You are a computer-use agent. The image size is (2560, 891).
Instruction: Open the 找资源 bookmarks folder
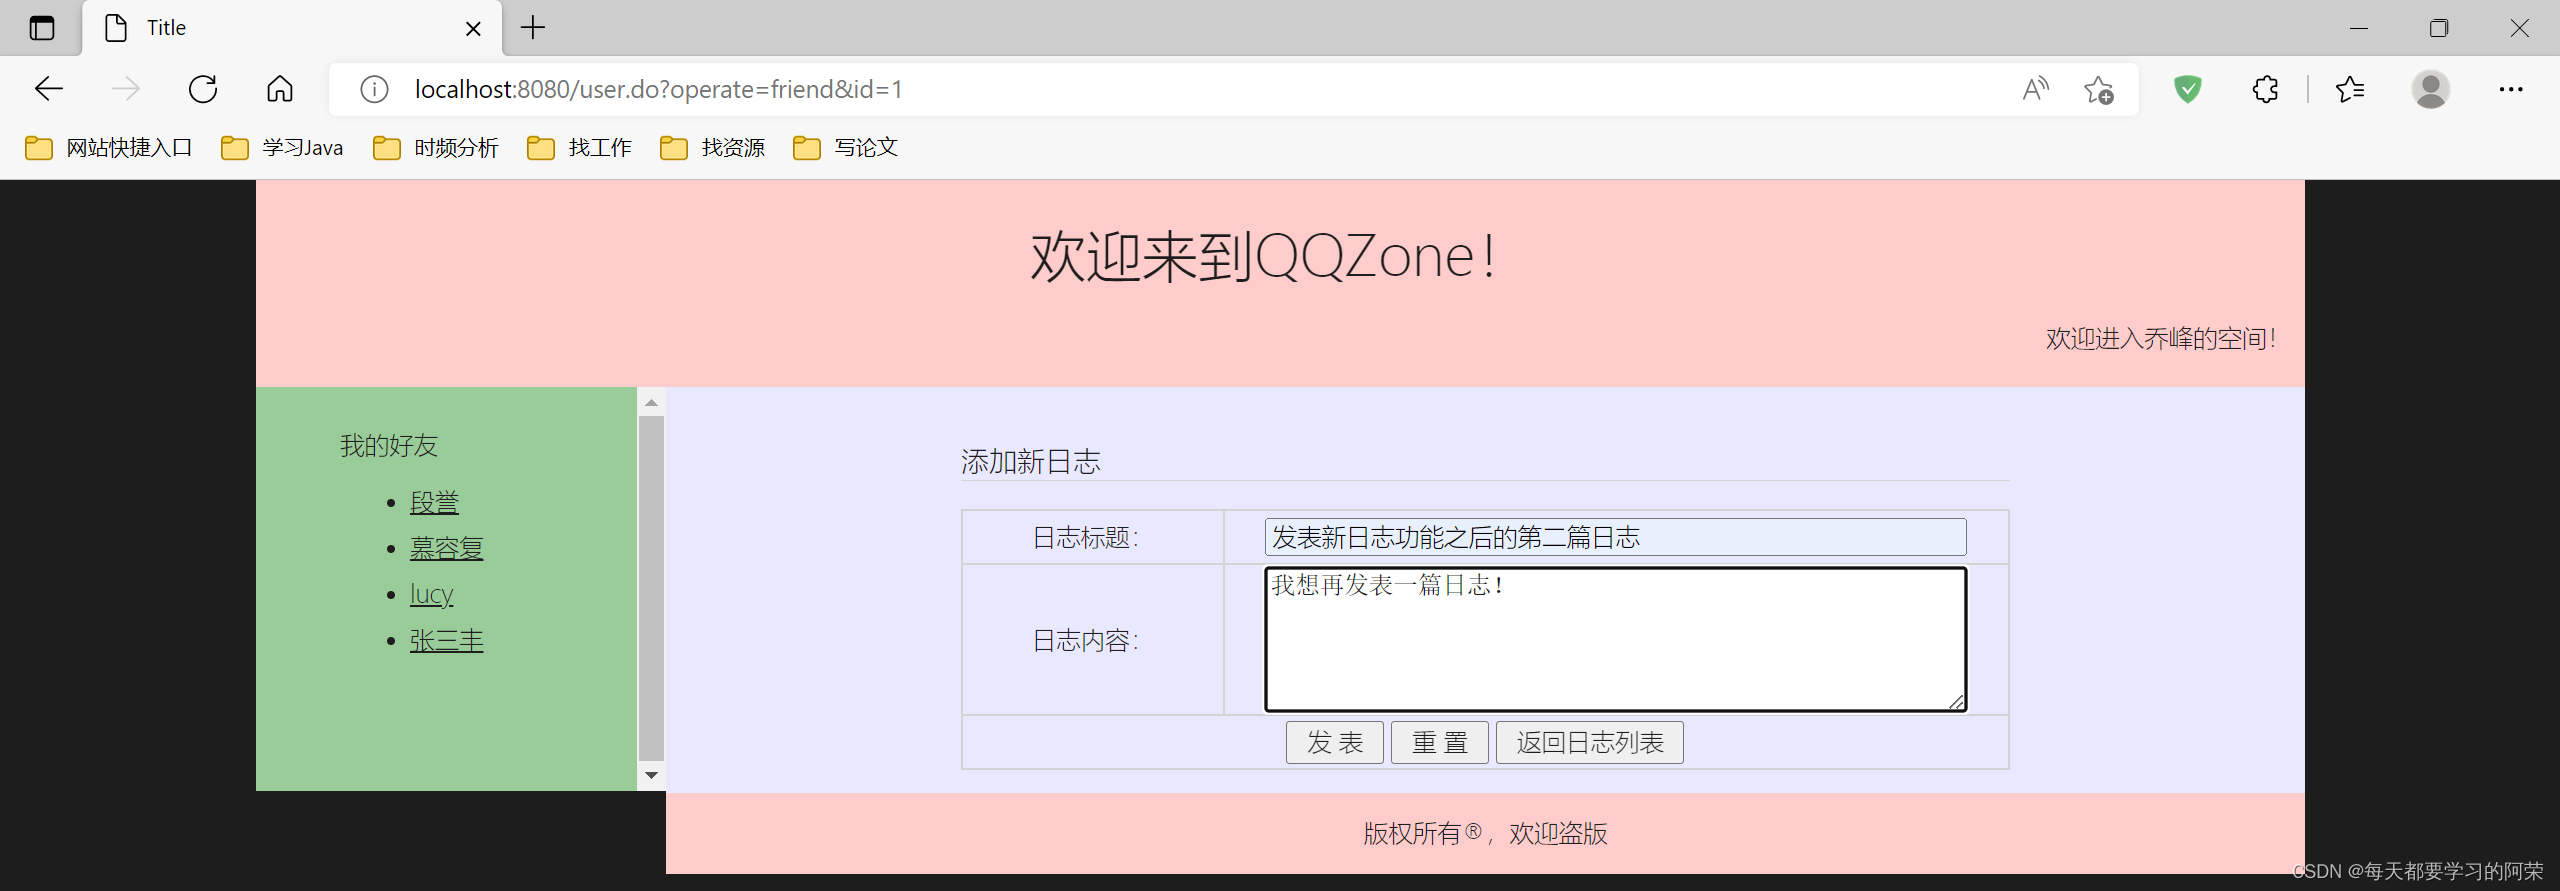click(x=713, y=148)
